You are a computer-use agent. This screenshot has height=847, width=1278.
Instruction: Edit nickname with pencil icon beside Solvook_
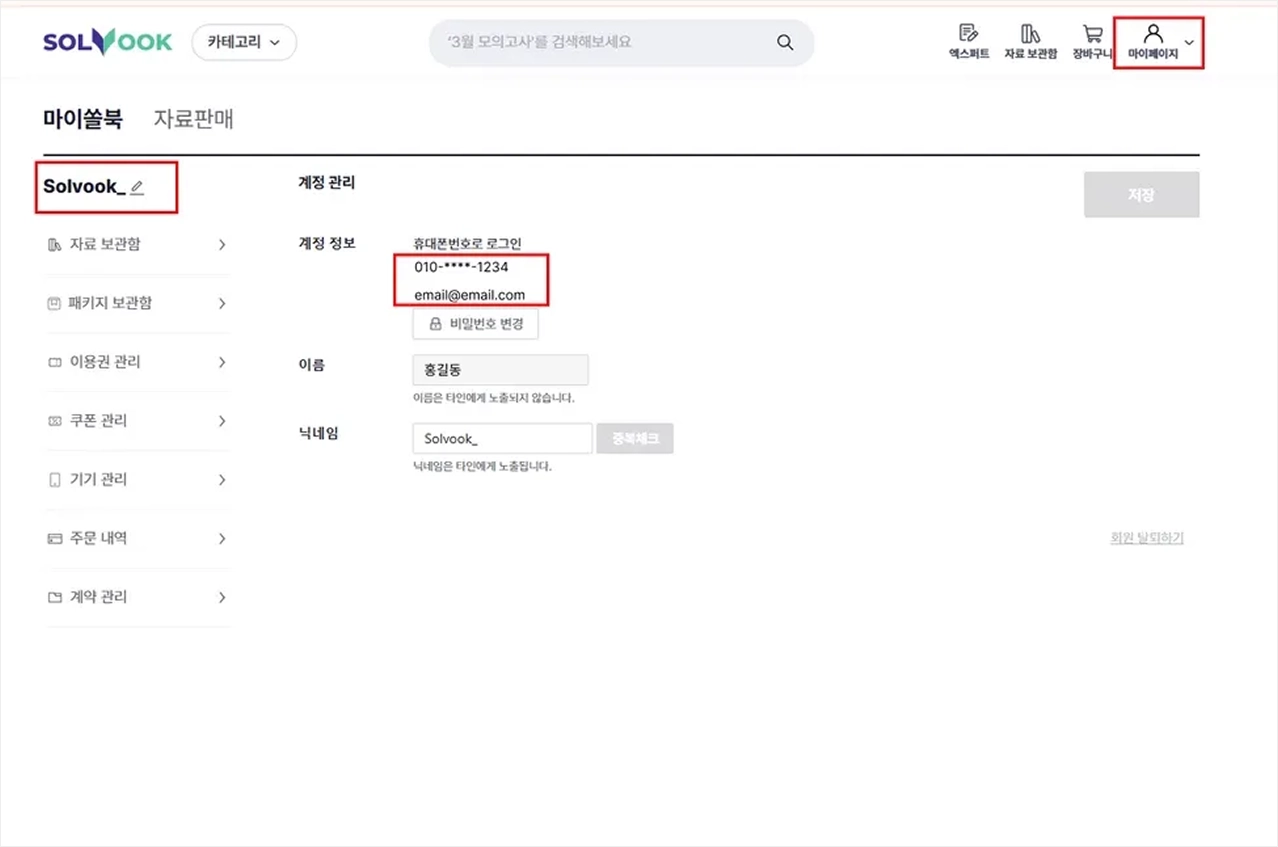click(x=137, y=187)
